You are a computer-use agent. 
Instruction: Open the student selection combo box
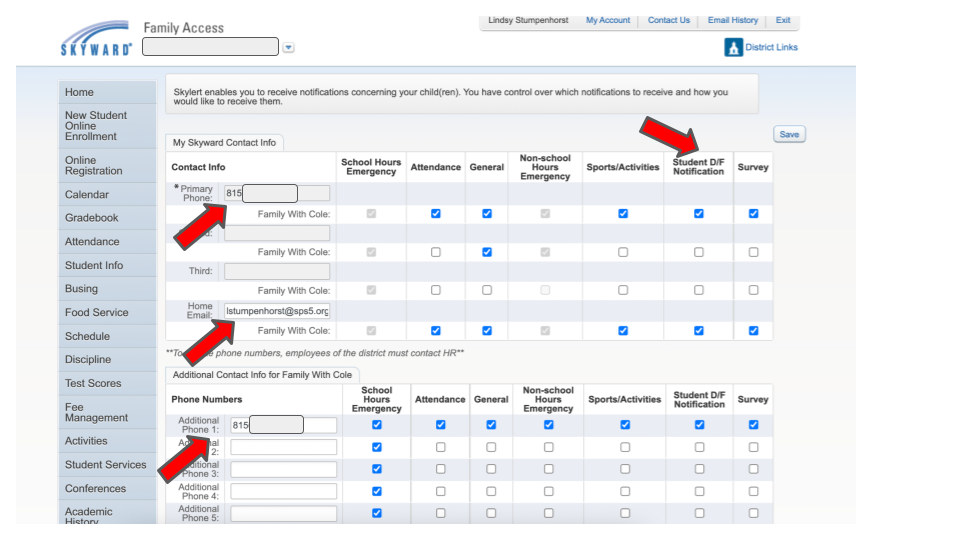pos(210,47)
